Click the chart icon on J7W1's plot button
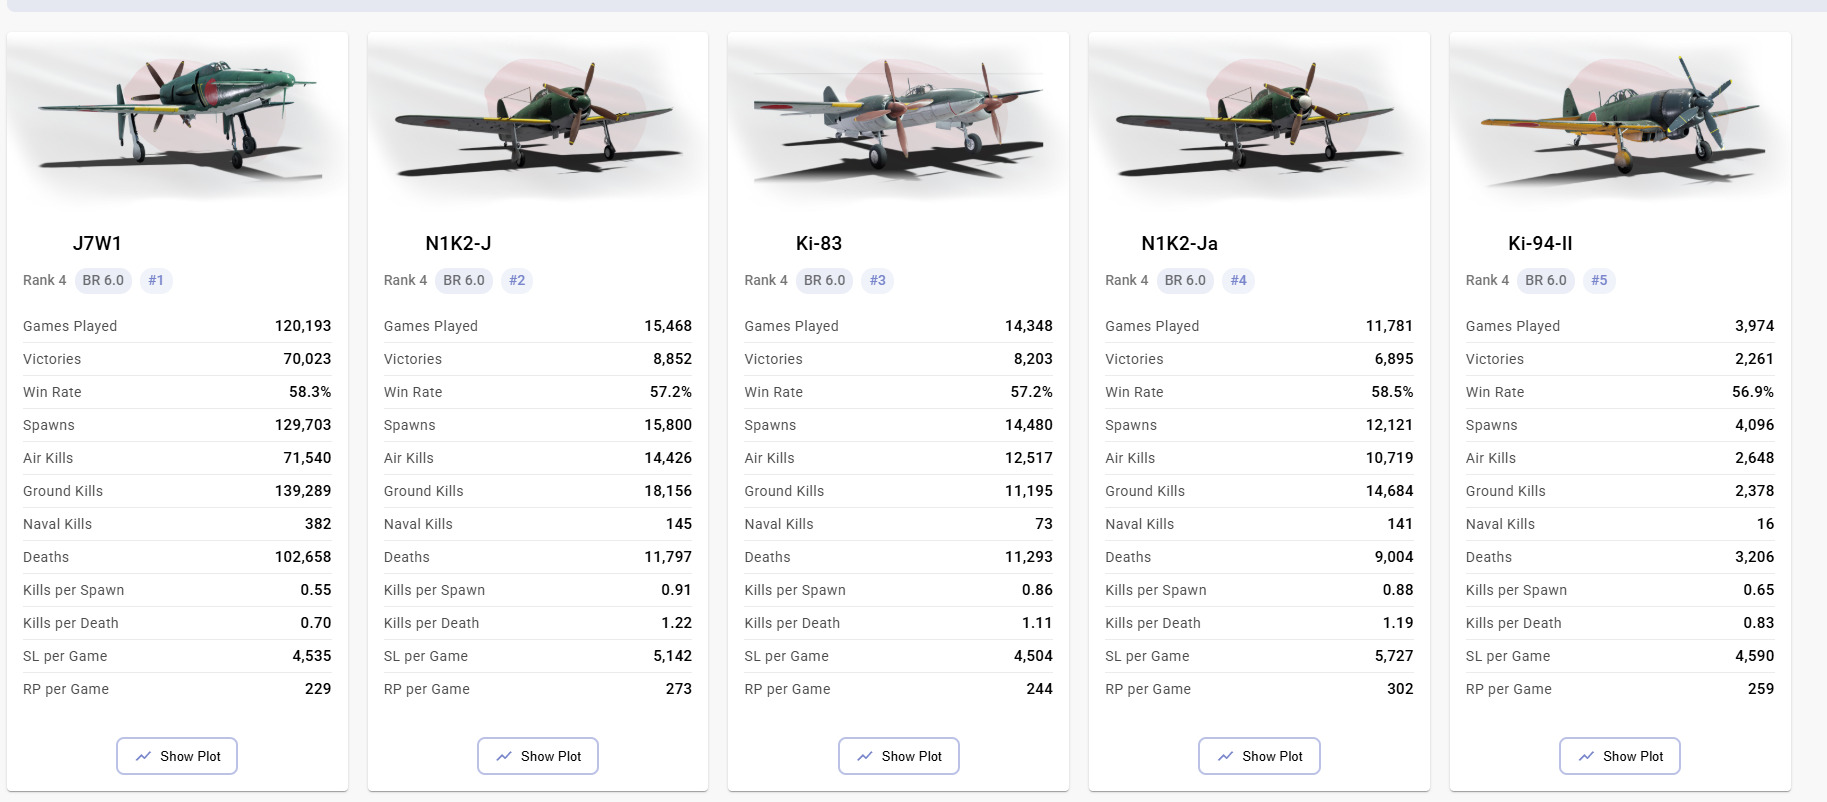Image resolution: width=1827 pixels, height=802 pixels. tap(143, 756)
